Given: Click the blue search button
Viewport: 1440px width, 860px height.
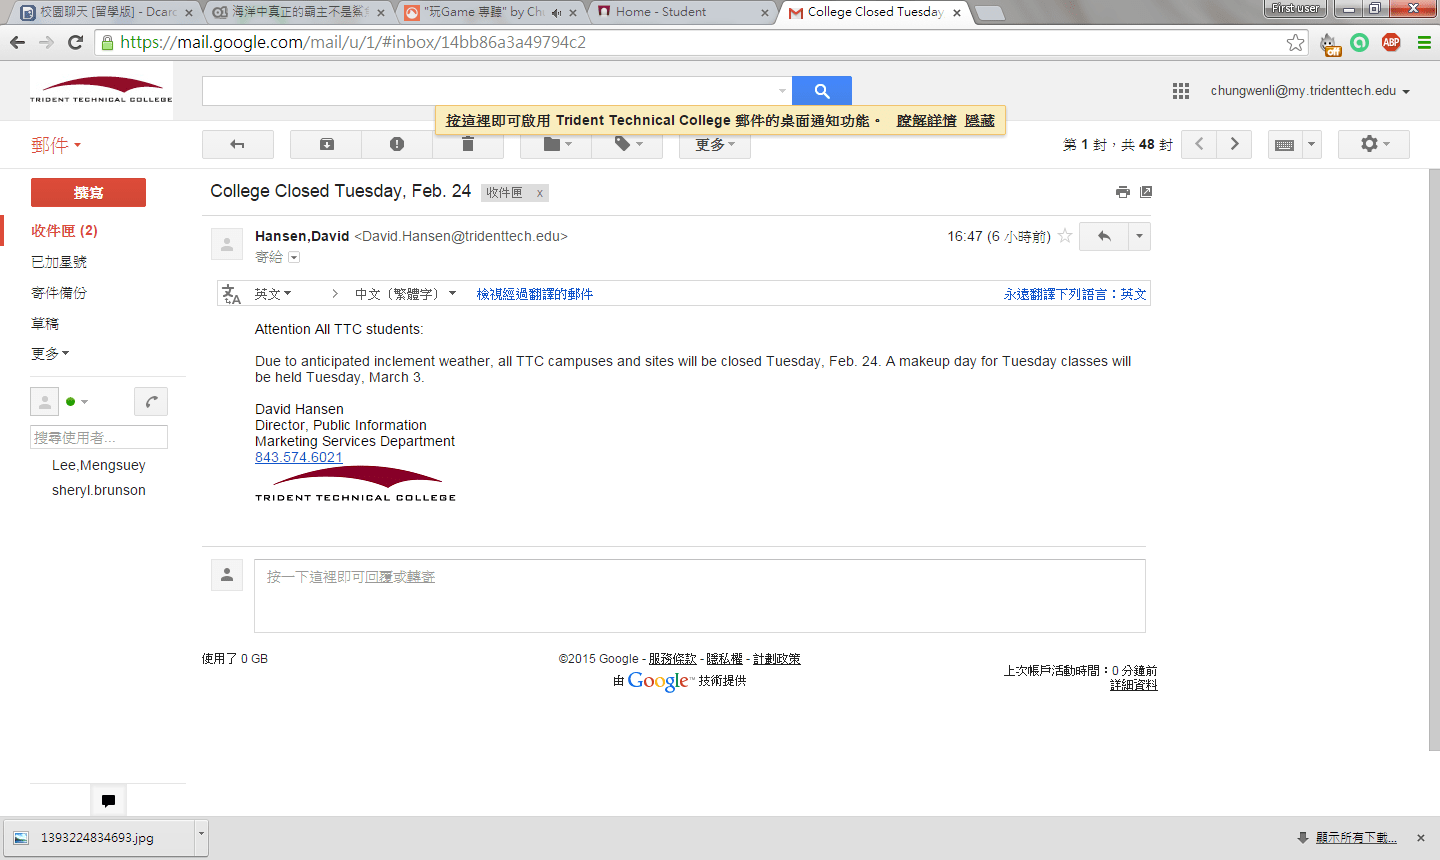Looking at the screenshot, I should point(821,91).
